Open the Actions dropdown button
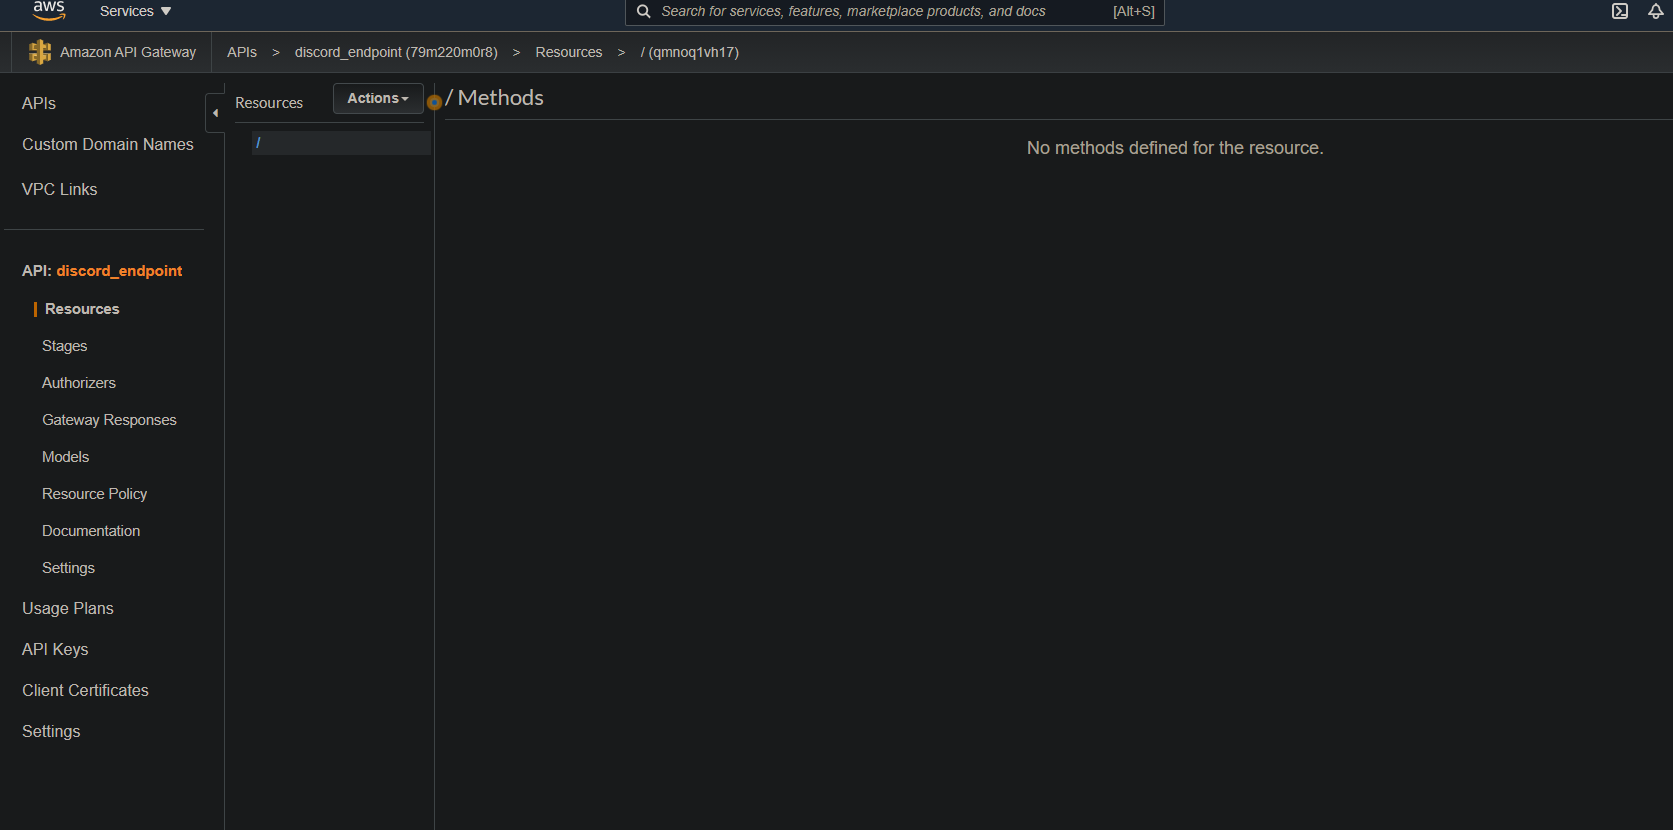The width and height of the screenshot is (1673, 830). [378, 98]
